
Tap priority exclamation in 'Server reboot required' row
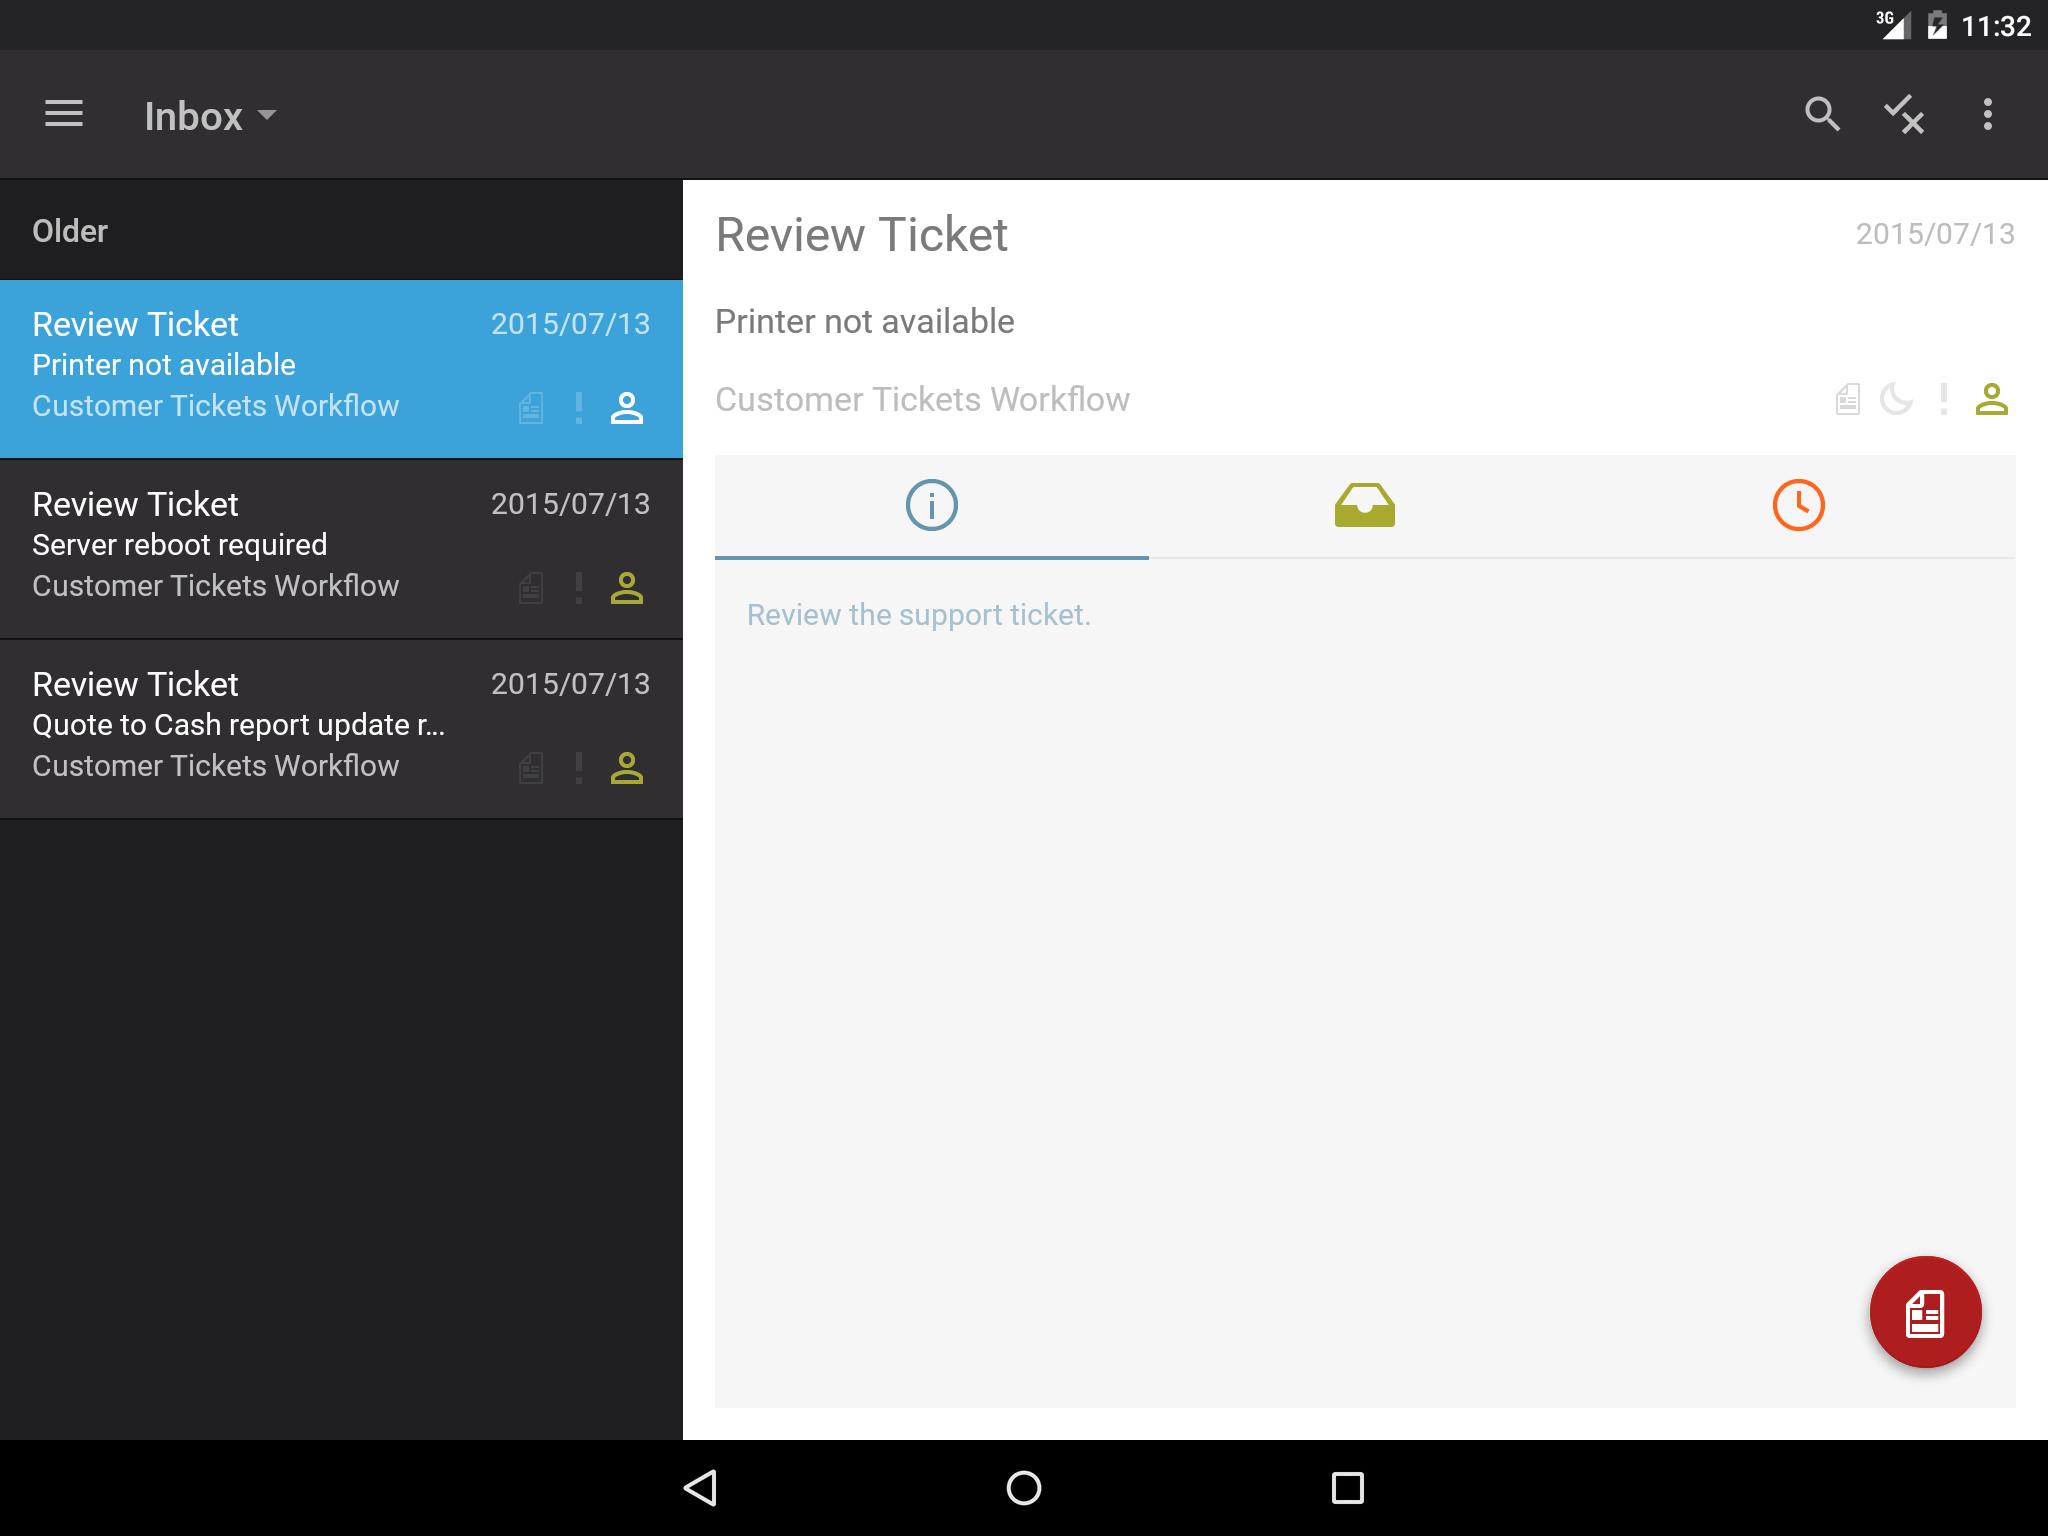[579, 588]
